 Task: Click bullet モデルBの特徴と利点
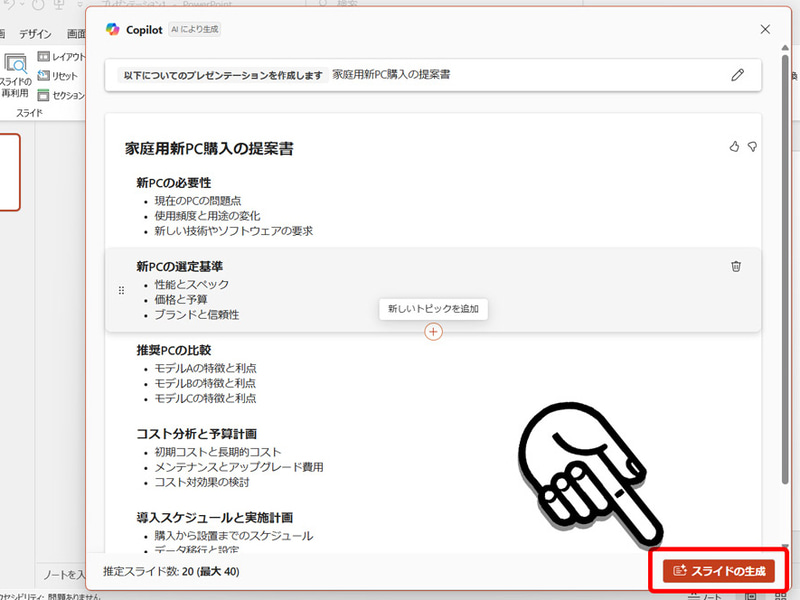click(205, 383)
